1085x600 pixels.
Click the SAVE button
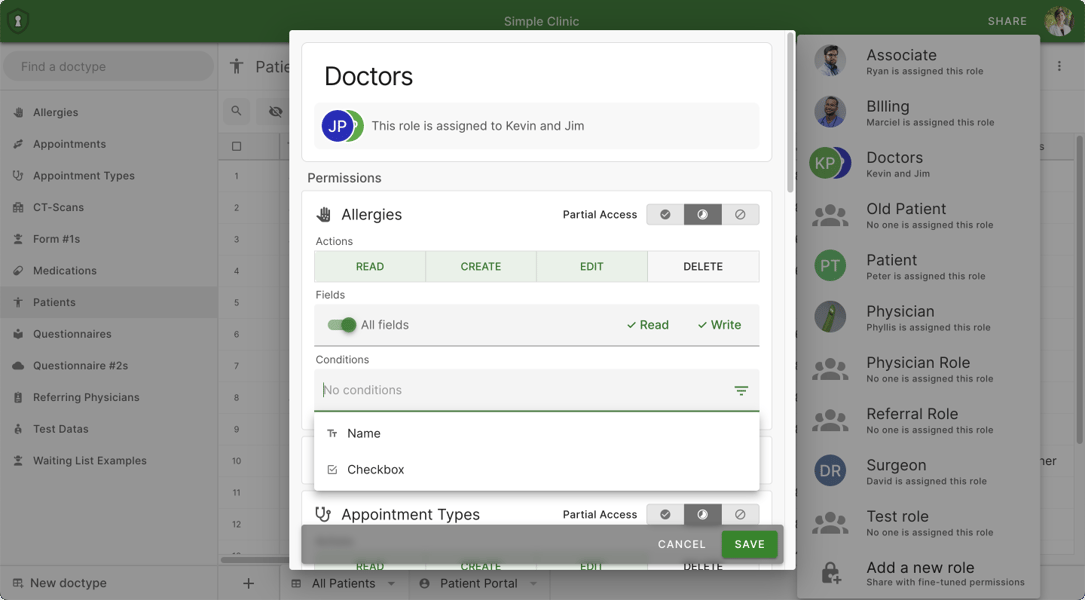pyautogui.click(x=749, y=545)
